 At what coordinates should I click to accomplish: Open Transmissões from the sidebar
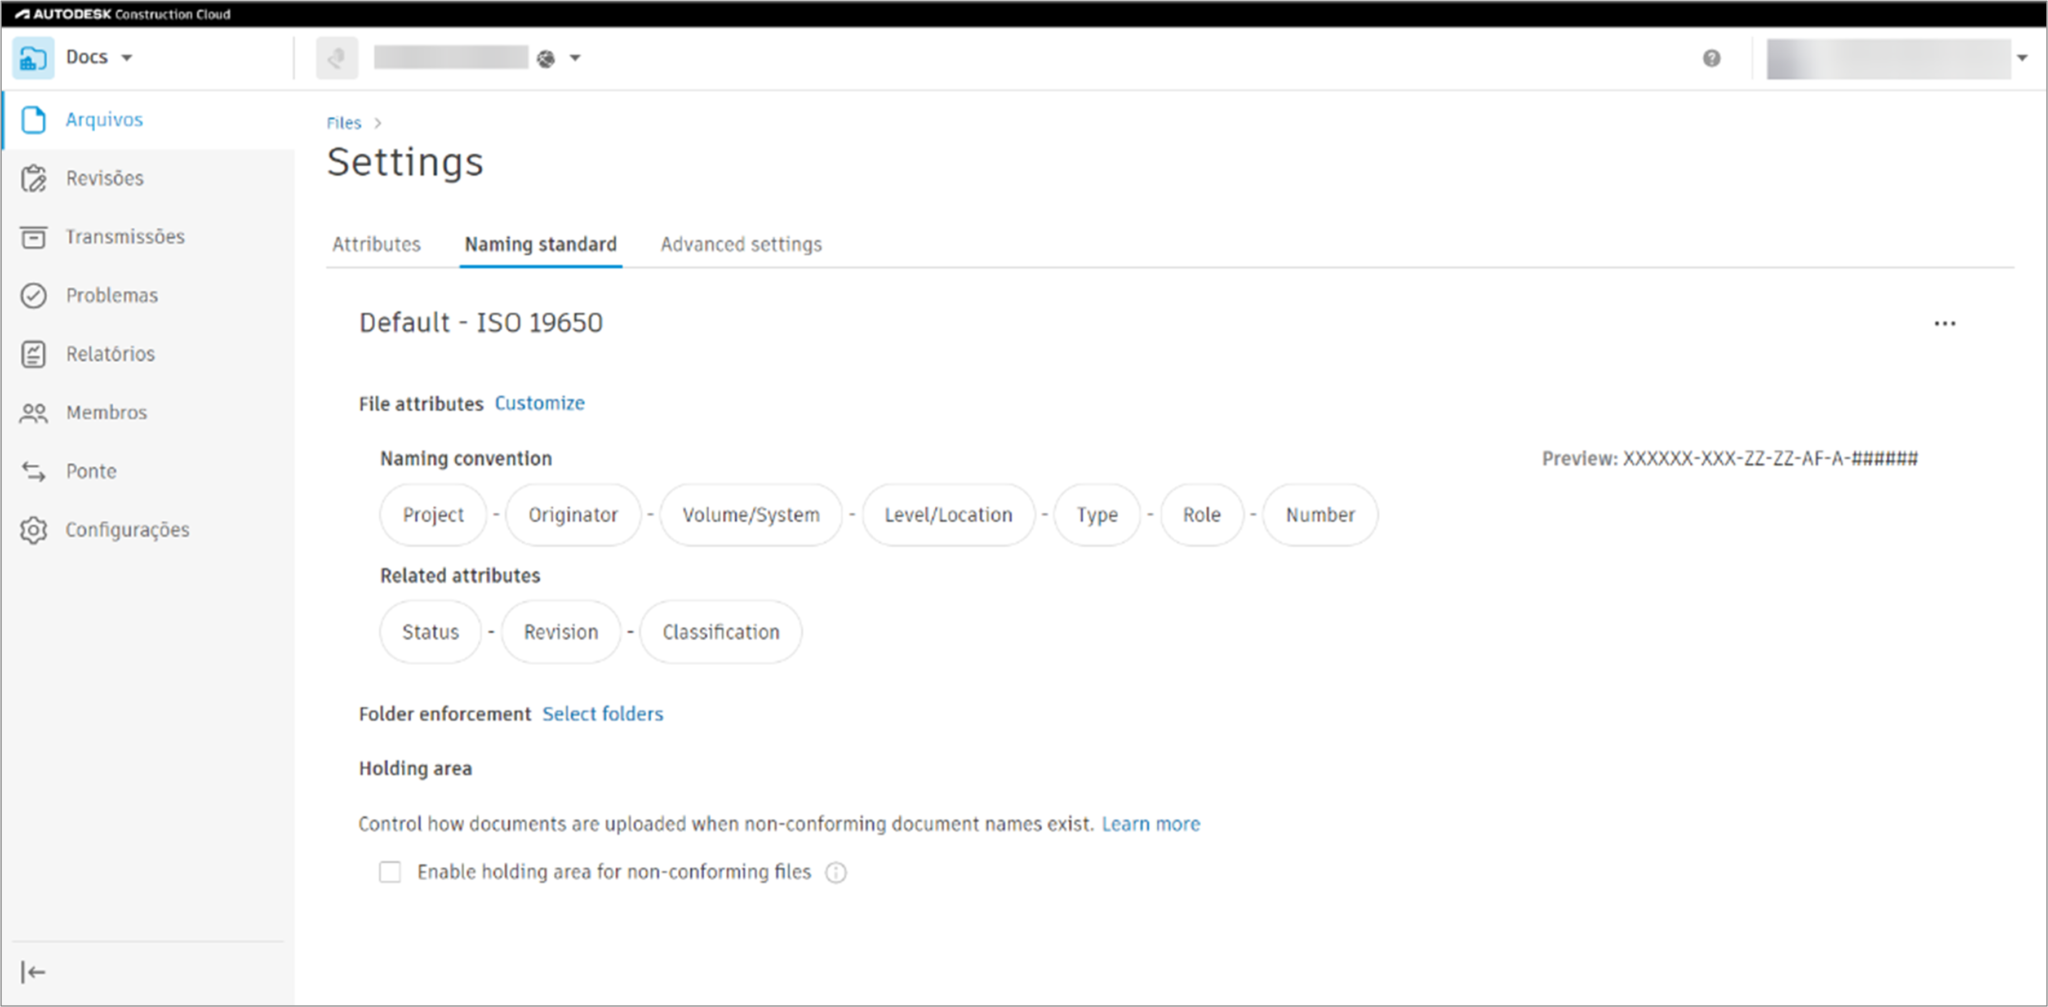pos(125,236)
